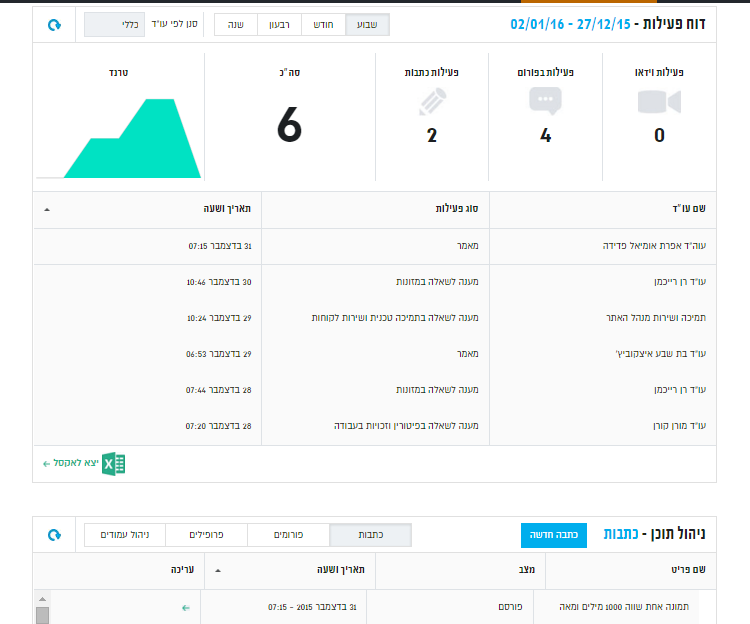Open the סנן לפי עו"ד filter dropdown
Image resolution: width=750 pixels, height=624 pixels.
[114, 24]
